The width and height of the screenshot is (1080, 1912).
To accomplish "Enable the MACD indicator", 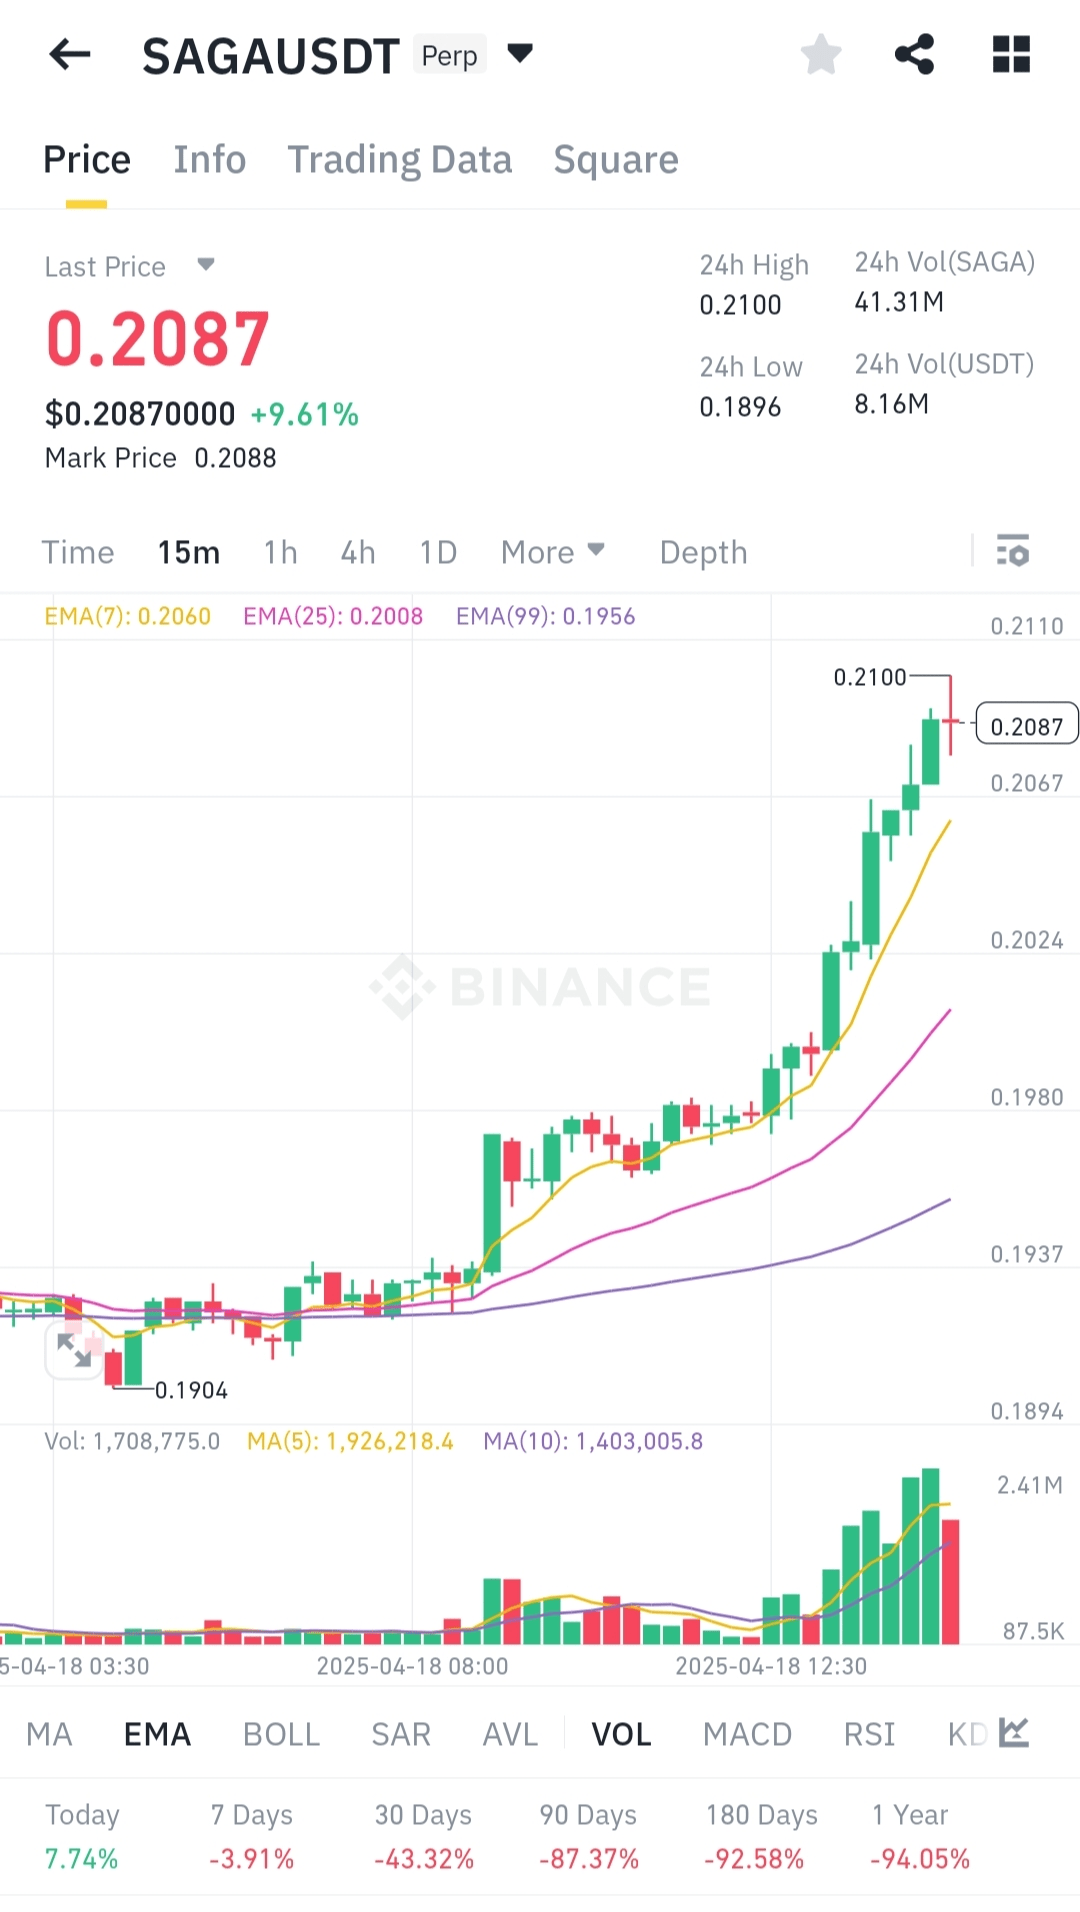I will [x=747, y=1734].
